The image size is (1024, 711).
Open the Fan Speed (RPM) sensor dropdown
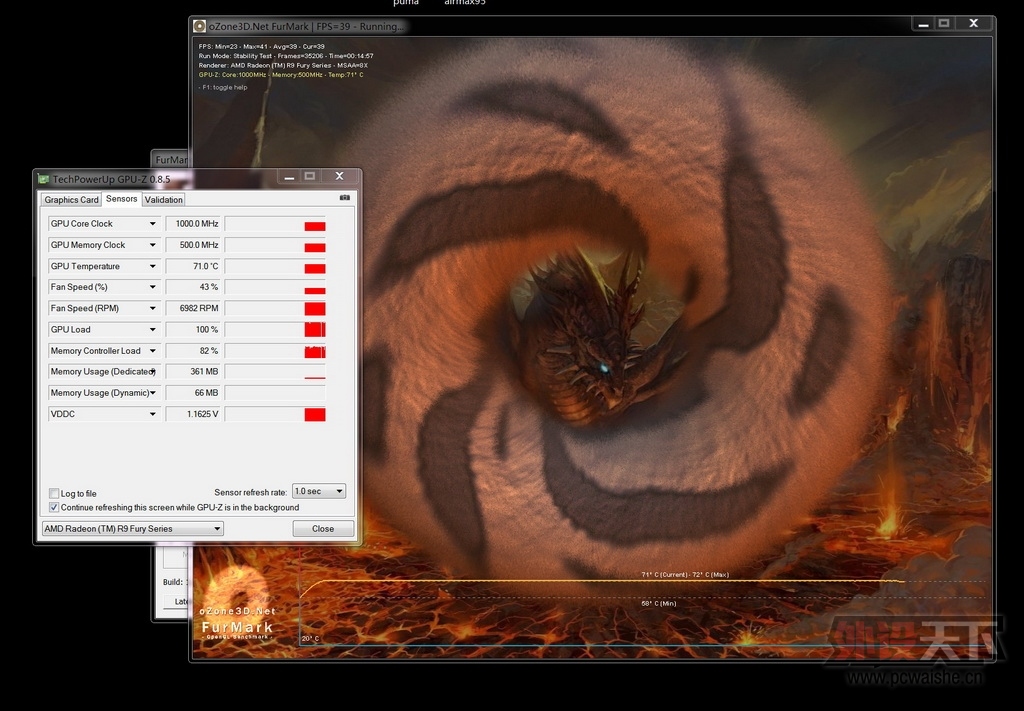pyautogui.click(x=153, y=308)
